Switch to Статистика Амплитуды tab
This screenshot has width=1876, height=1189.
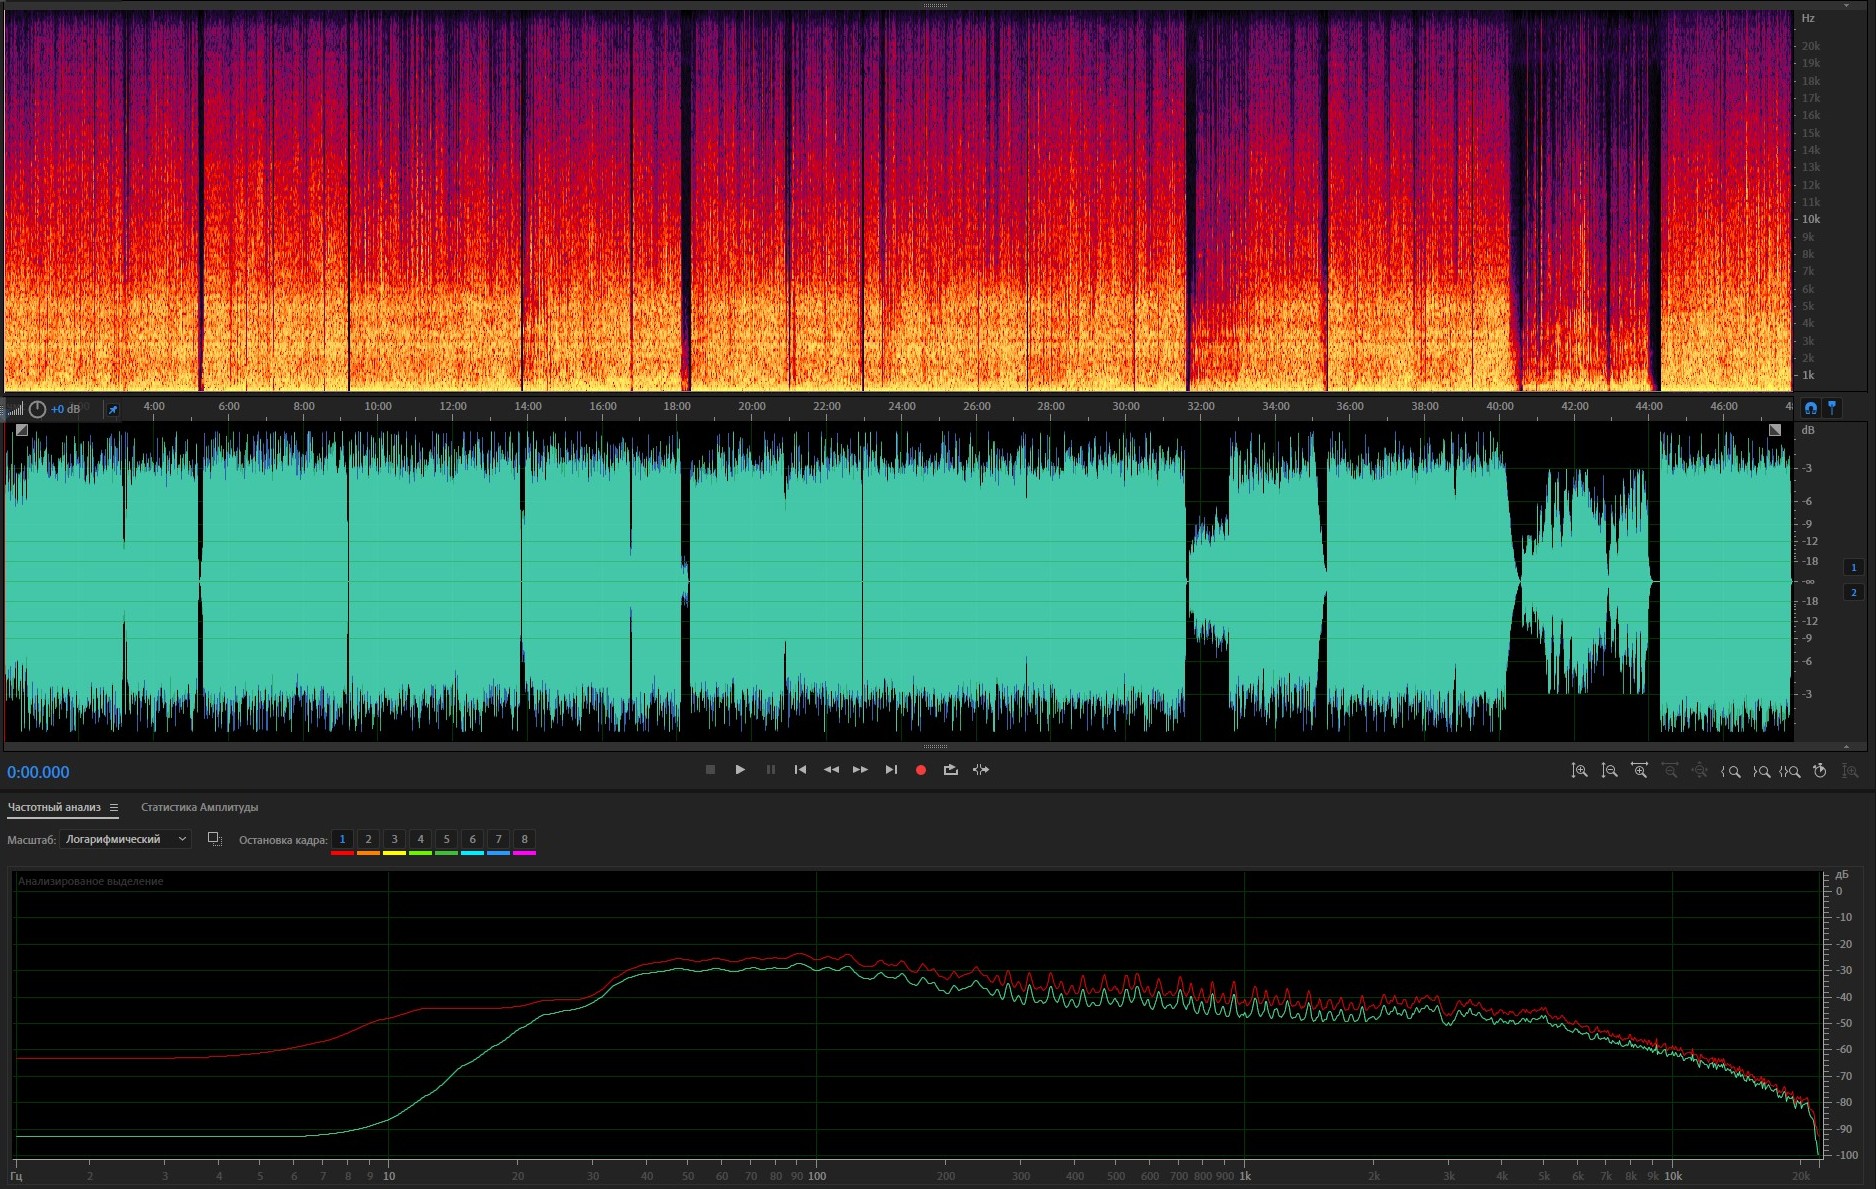click(x=199, y=807)
